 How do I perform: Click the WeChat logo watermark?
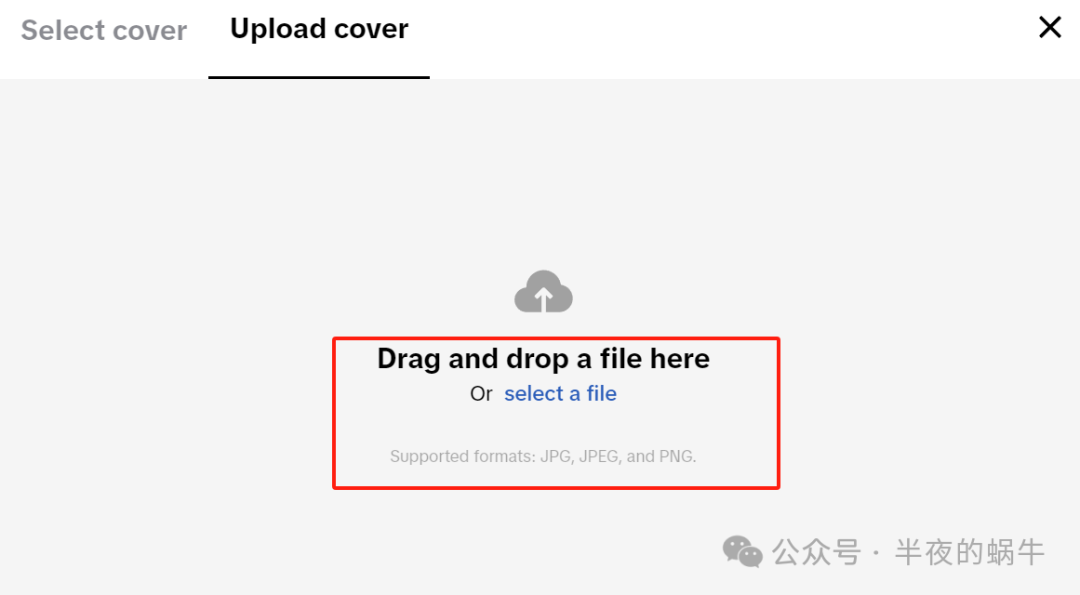(742, 552)
